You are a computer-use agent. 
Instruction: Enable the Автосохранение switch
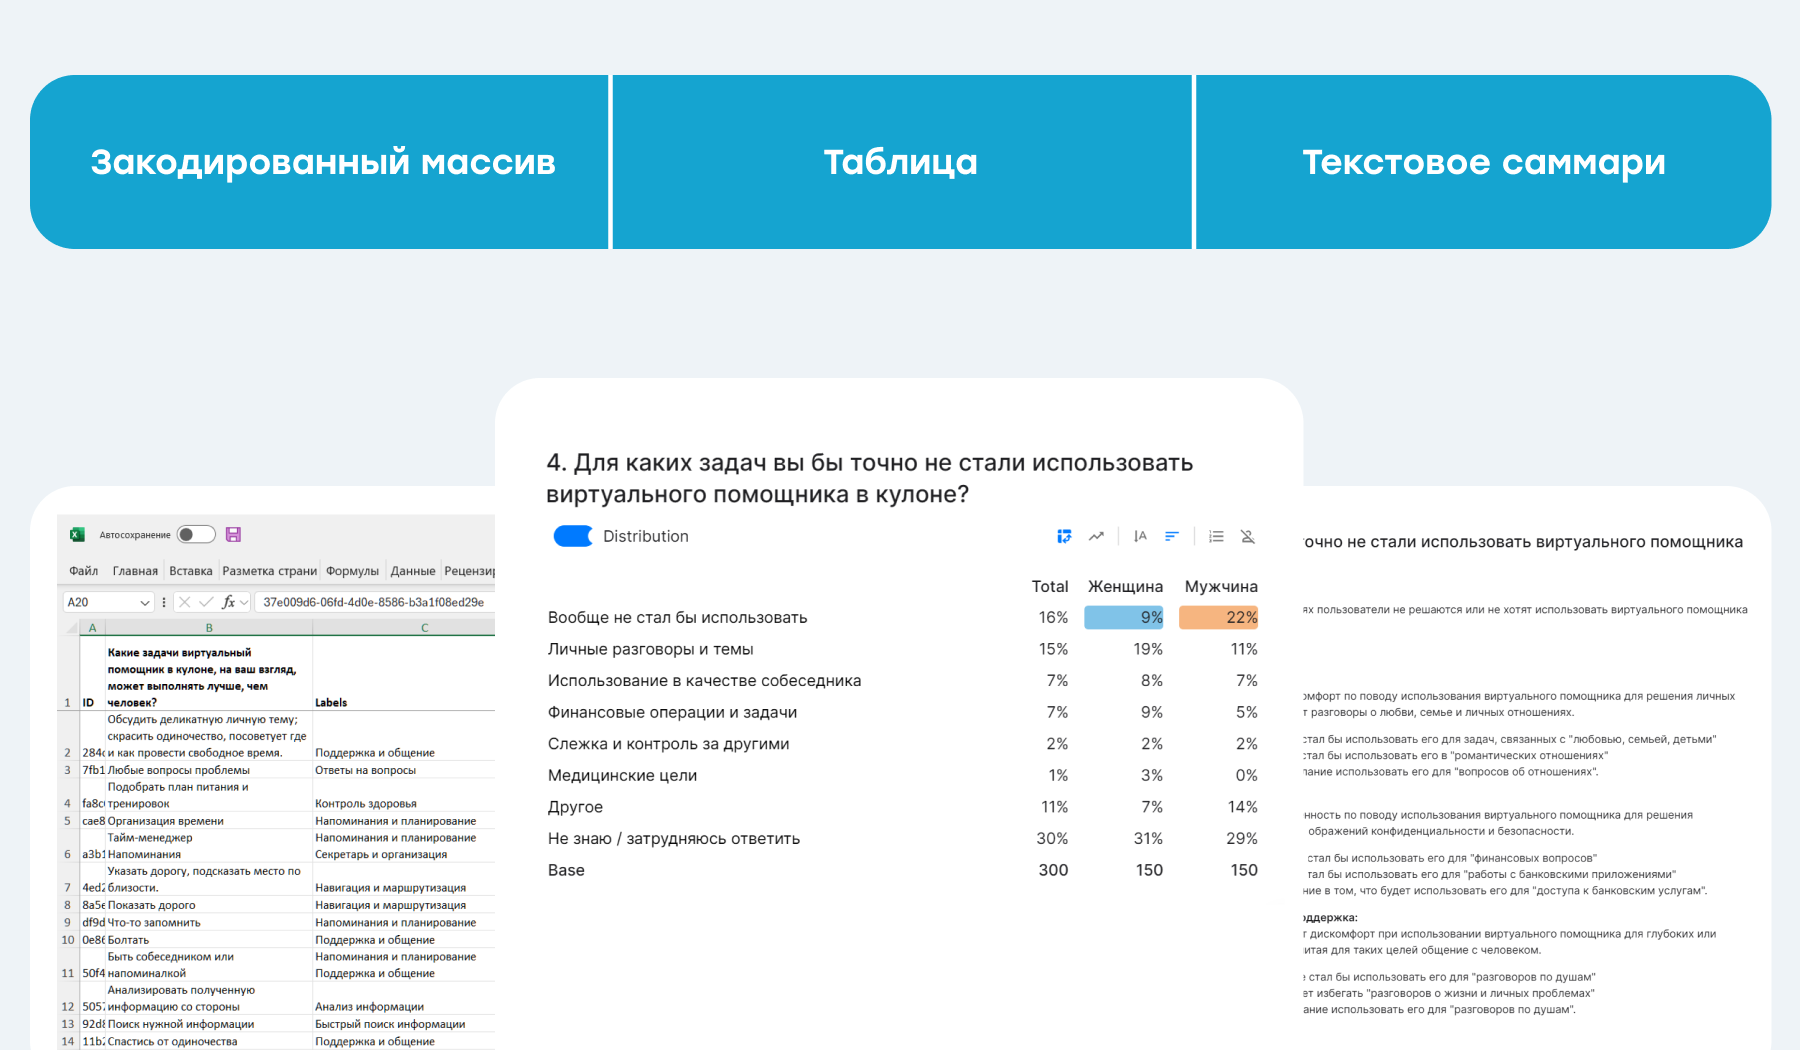tap(196, 535)
